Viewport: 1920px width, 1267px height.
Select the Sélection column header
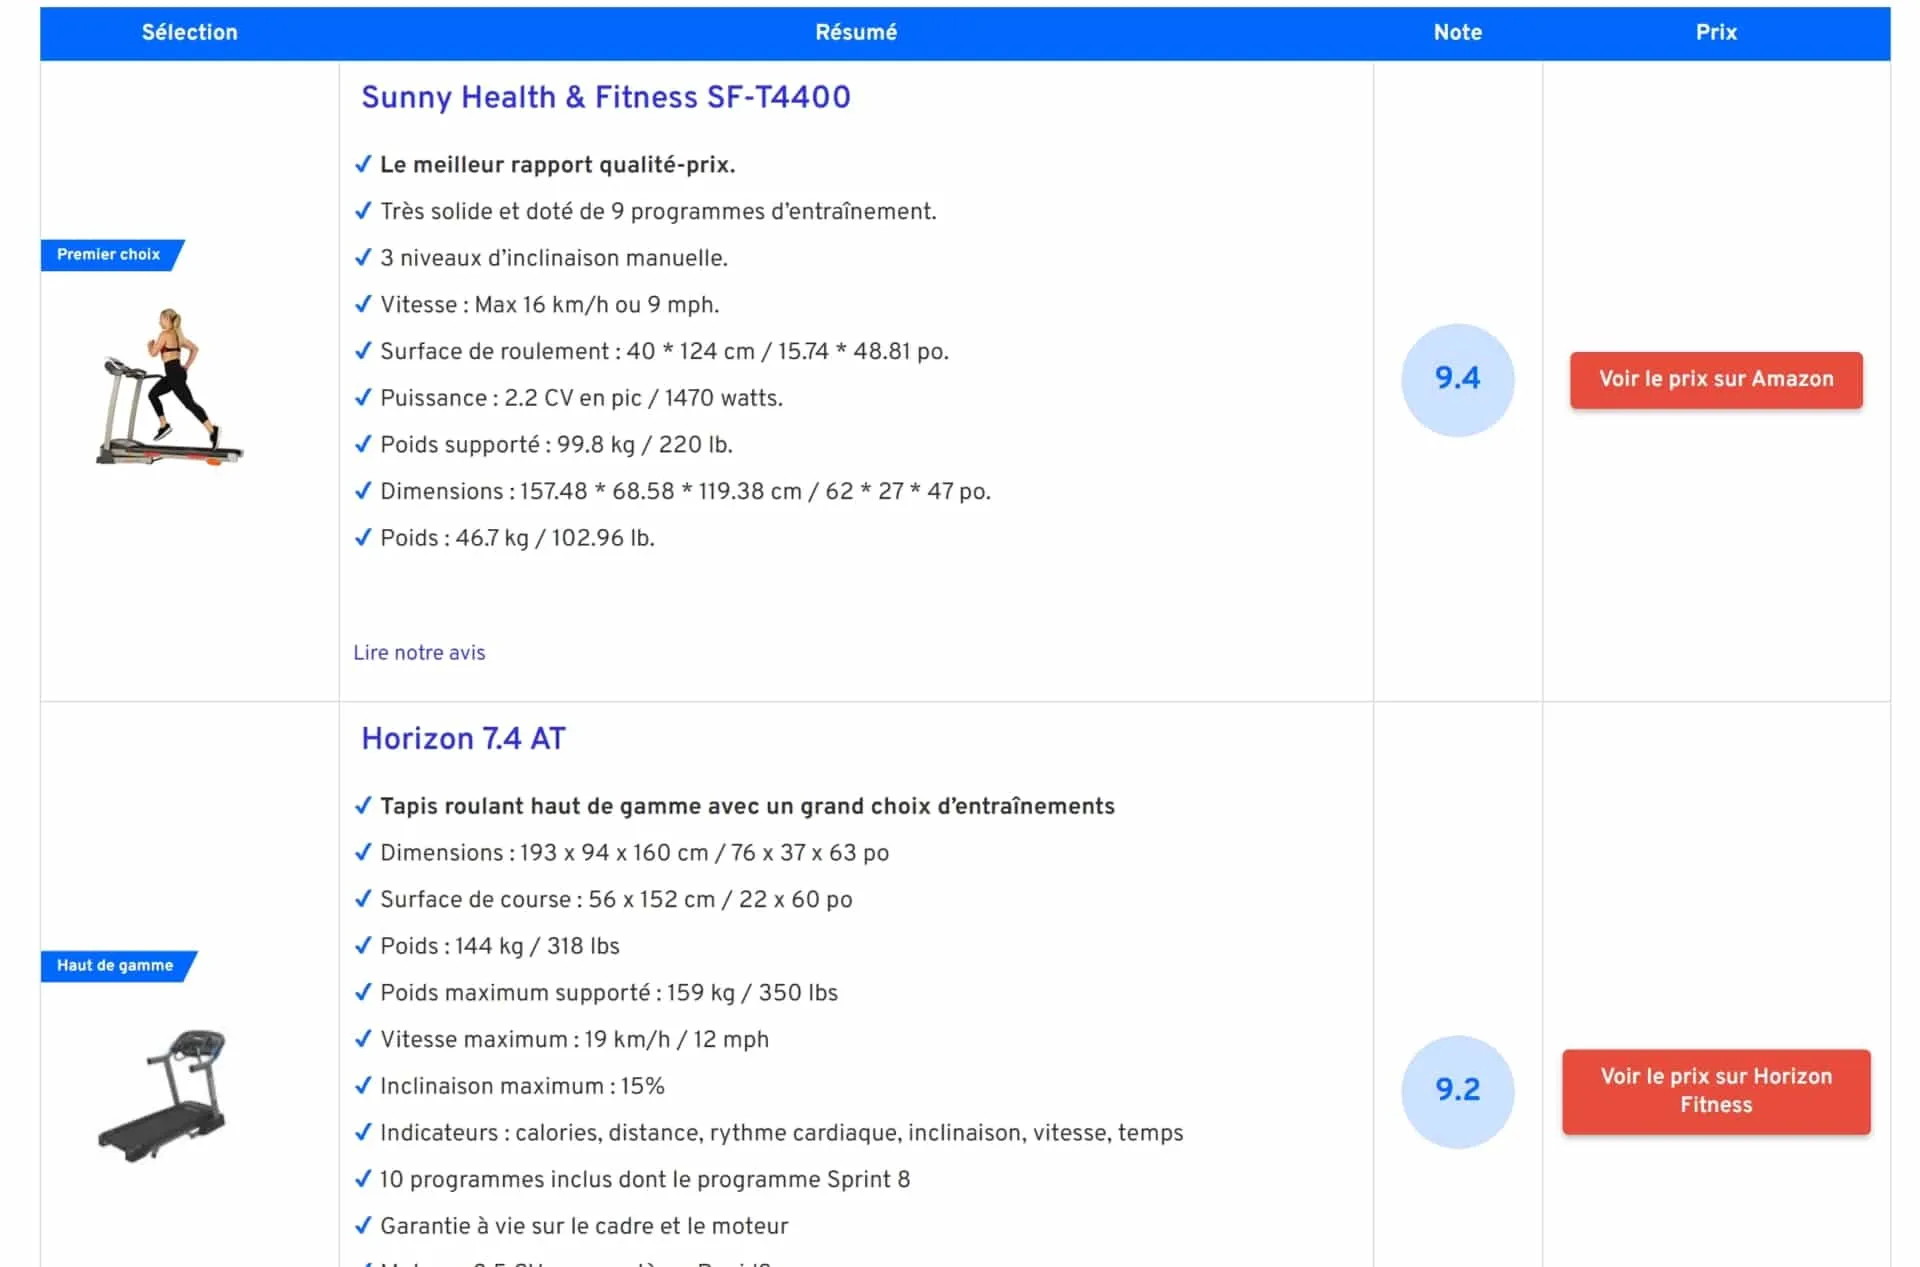click(x=190, y=32)
